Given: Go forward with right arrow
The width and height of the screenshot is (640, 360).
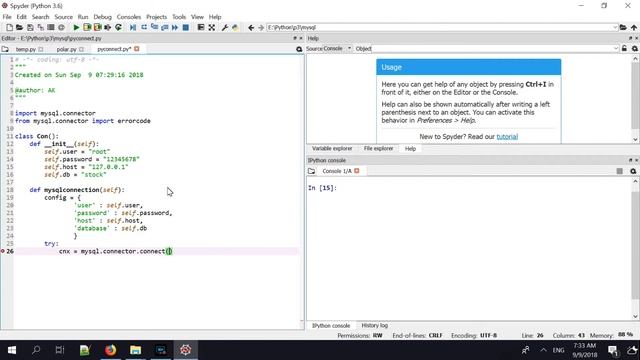Looking at the screenshot, I should point(261,27).
